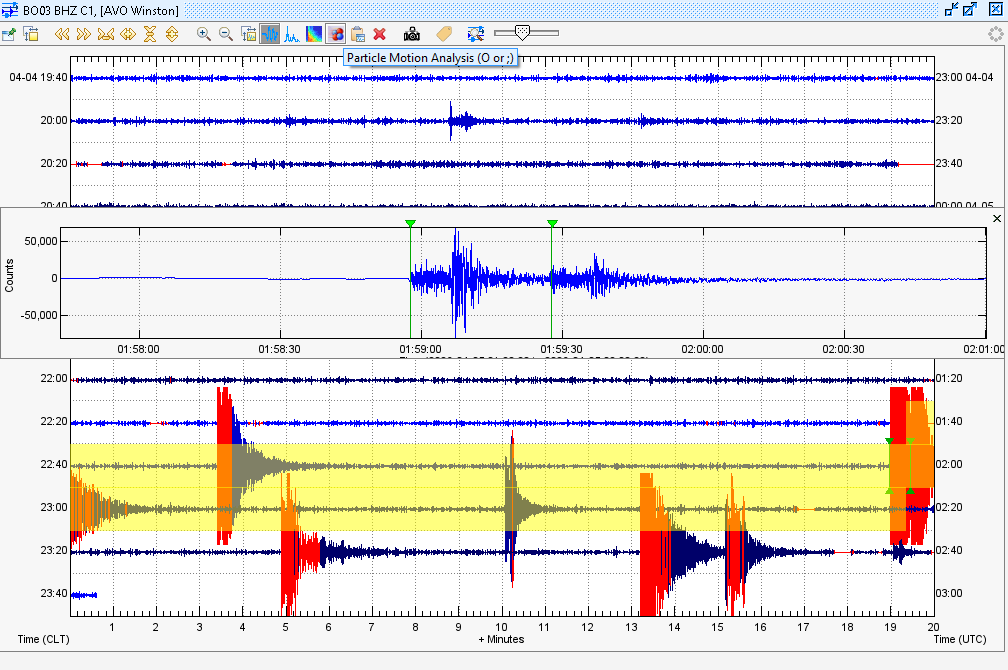The width and height of the screenshot is (1008, 670).
Task: Toggle Particle Motion Analysis view
Action: (336, 34)
